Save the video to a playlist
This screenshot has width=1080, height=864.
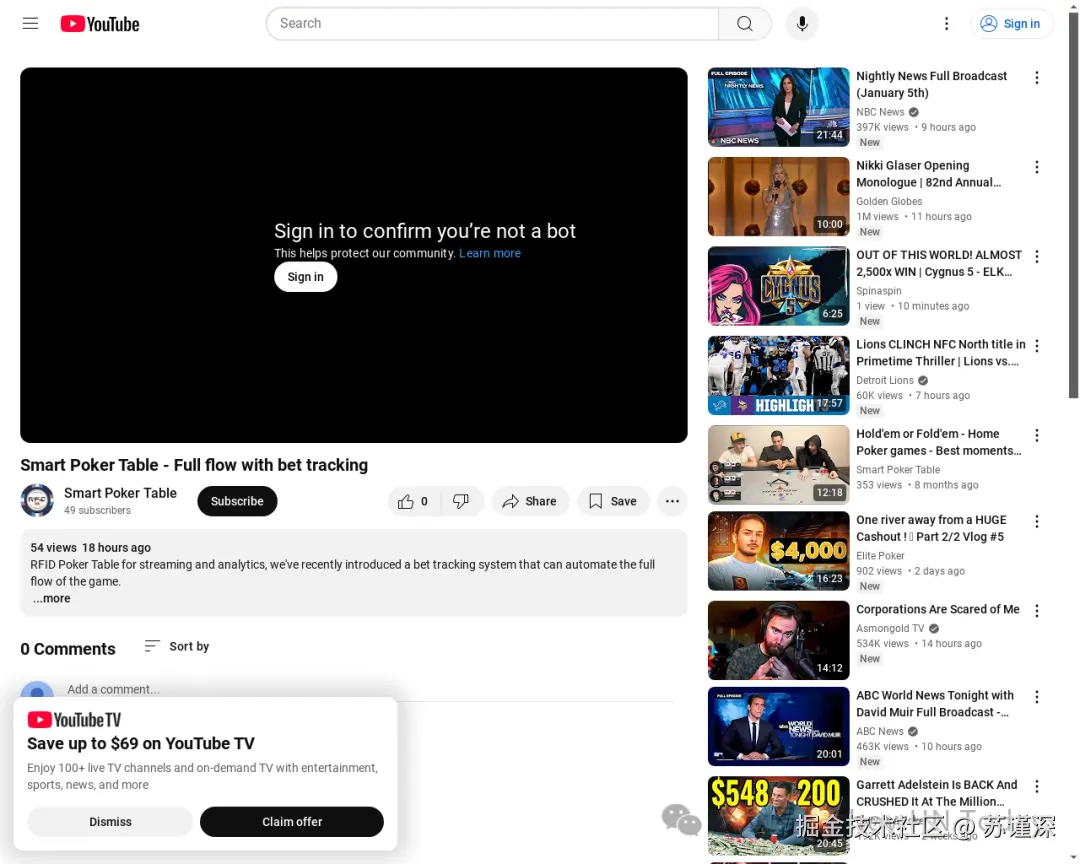613,501
